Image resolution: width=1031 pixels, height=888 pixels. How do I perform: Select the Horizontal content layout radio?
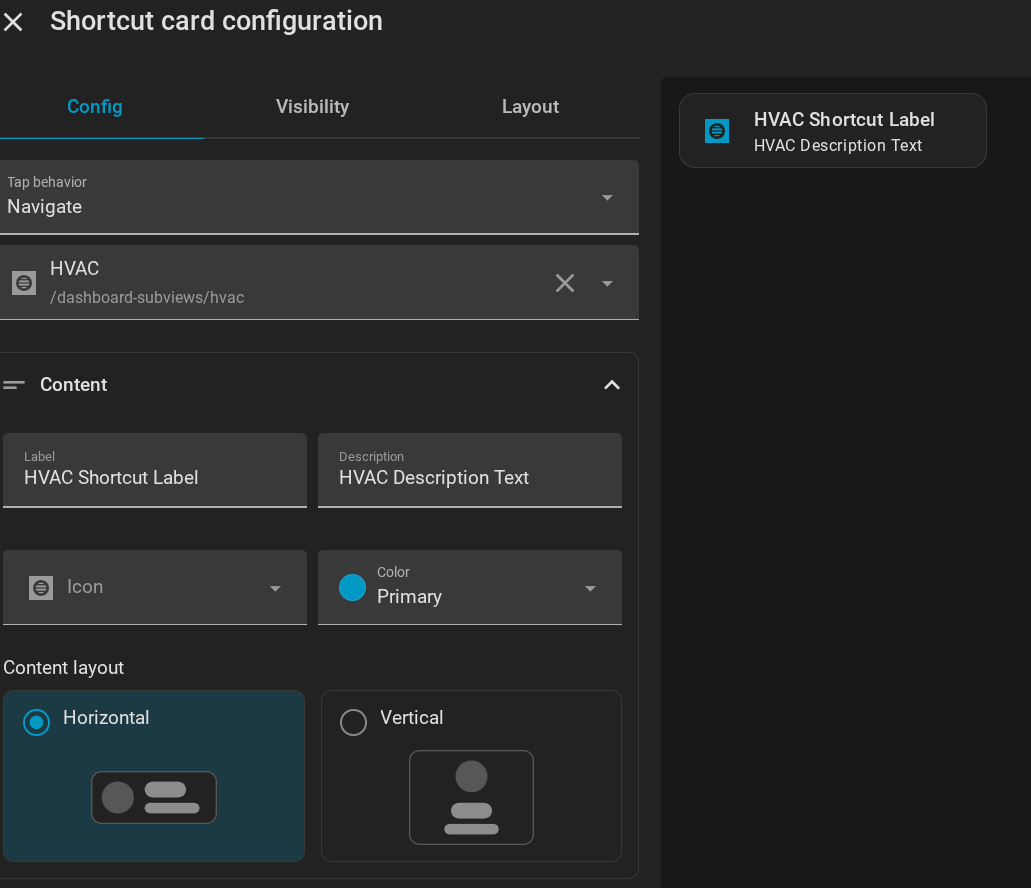pos(36,722)
